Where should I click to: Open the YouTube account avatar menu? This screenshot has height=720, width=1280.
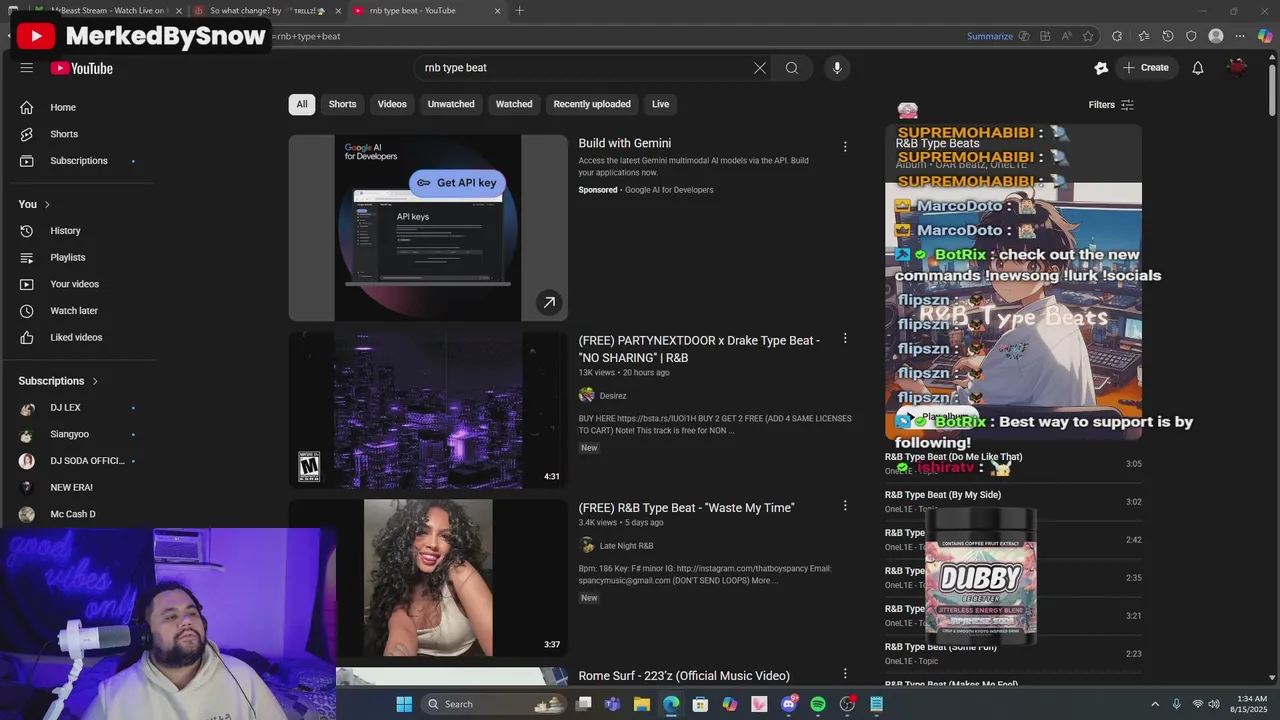click(x=1237, y=68)
